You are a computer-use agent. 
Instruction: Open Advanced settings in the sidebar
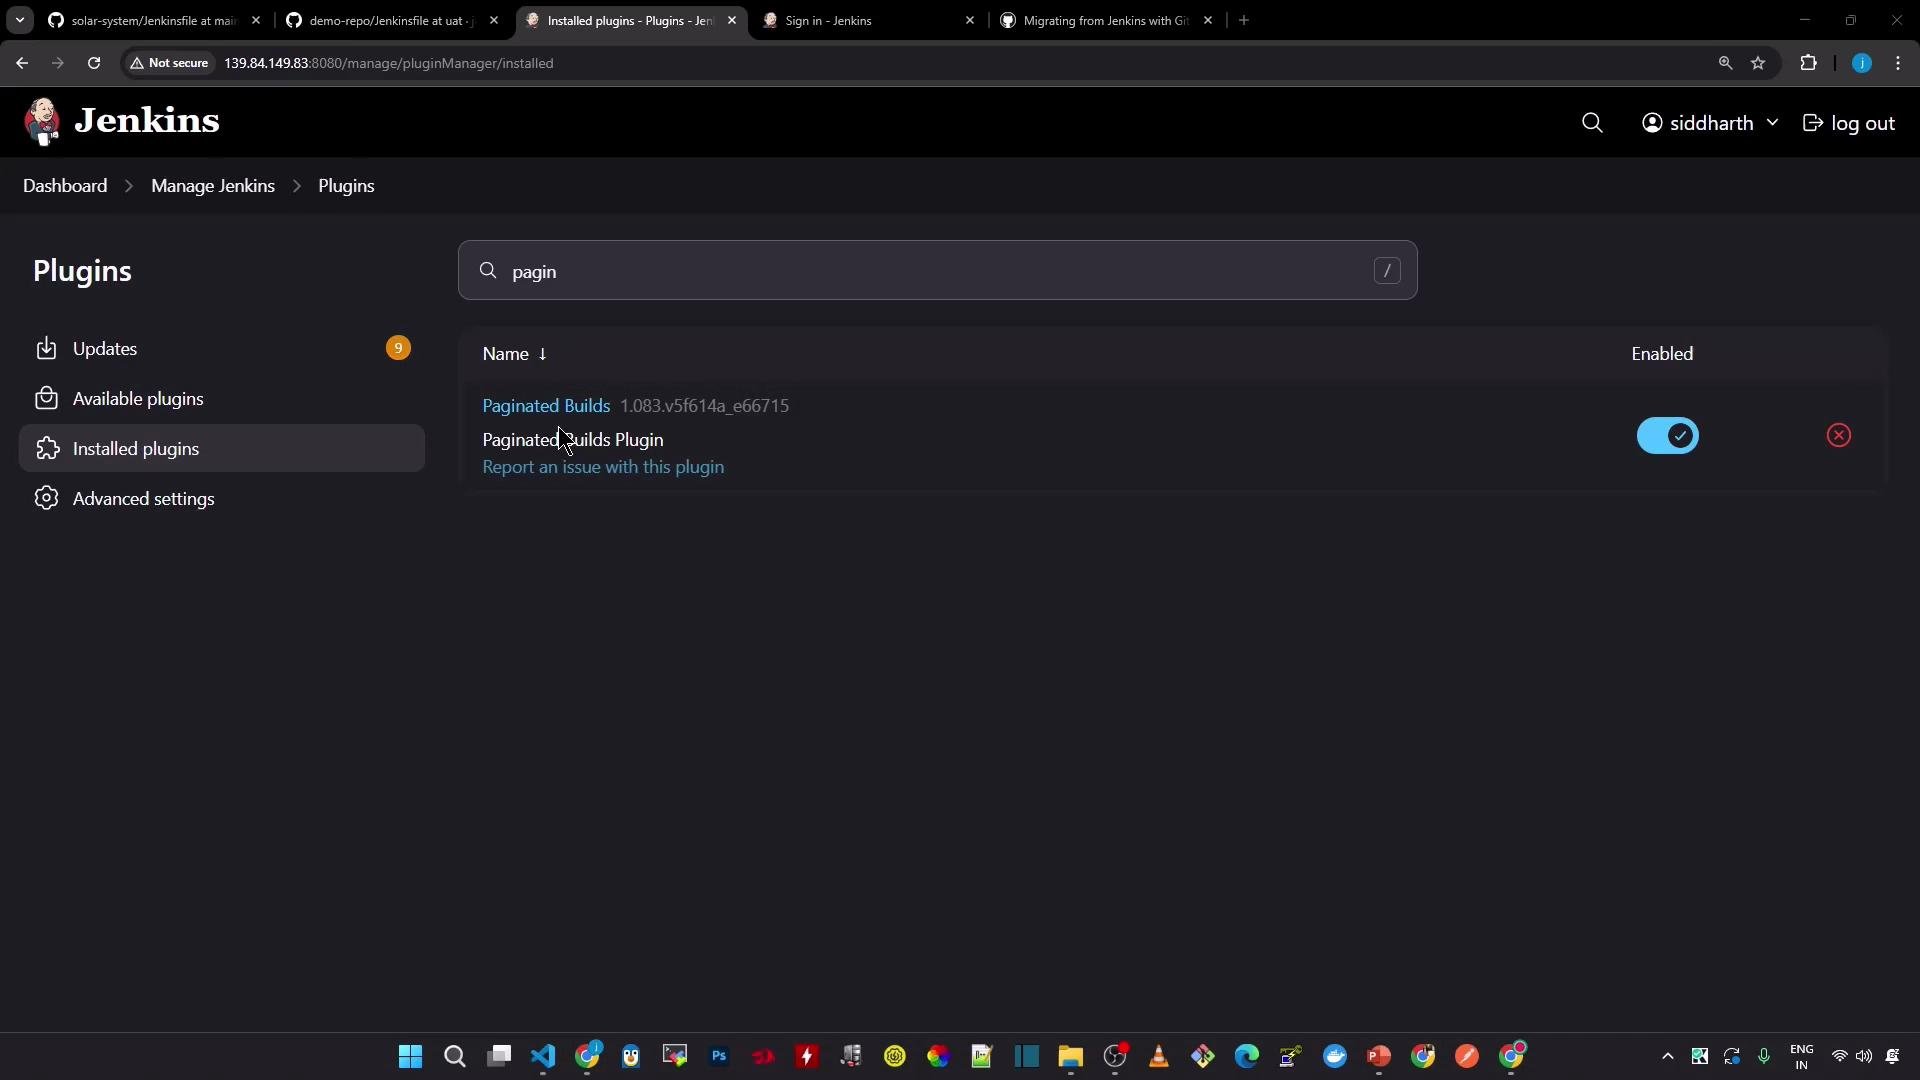(222, 499)
